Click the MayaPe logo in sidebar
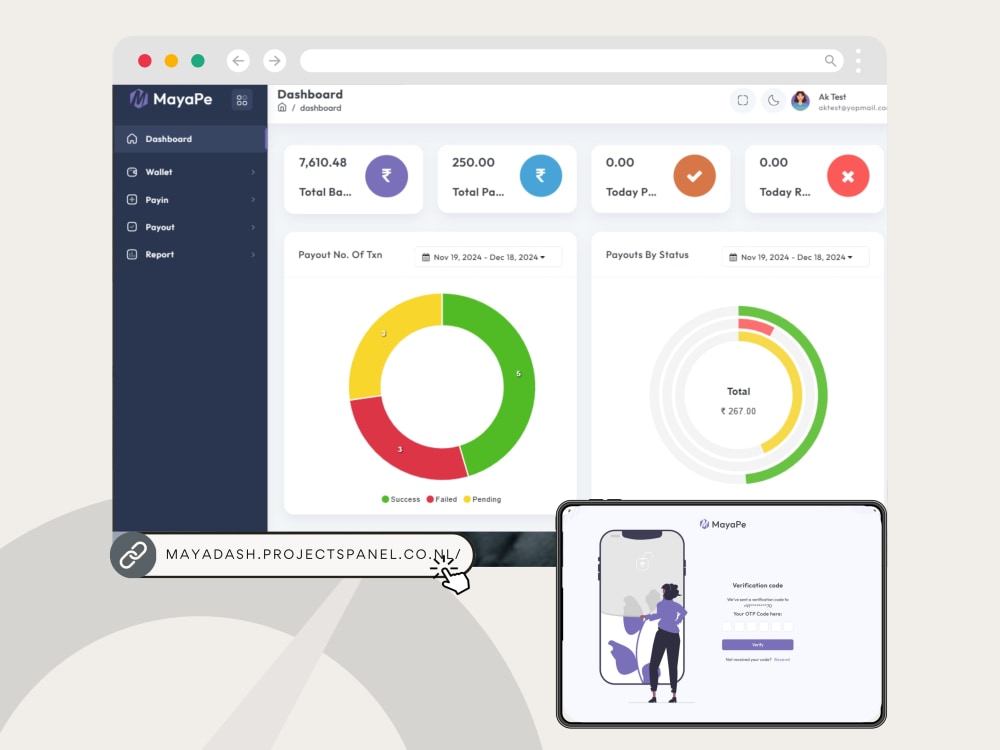1000x750 pixels. tap(171, 99)
